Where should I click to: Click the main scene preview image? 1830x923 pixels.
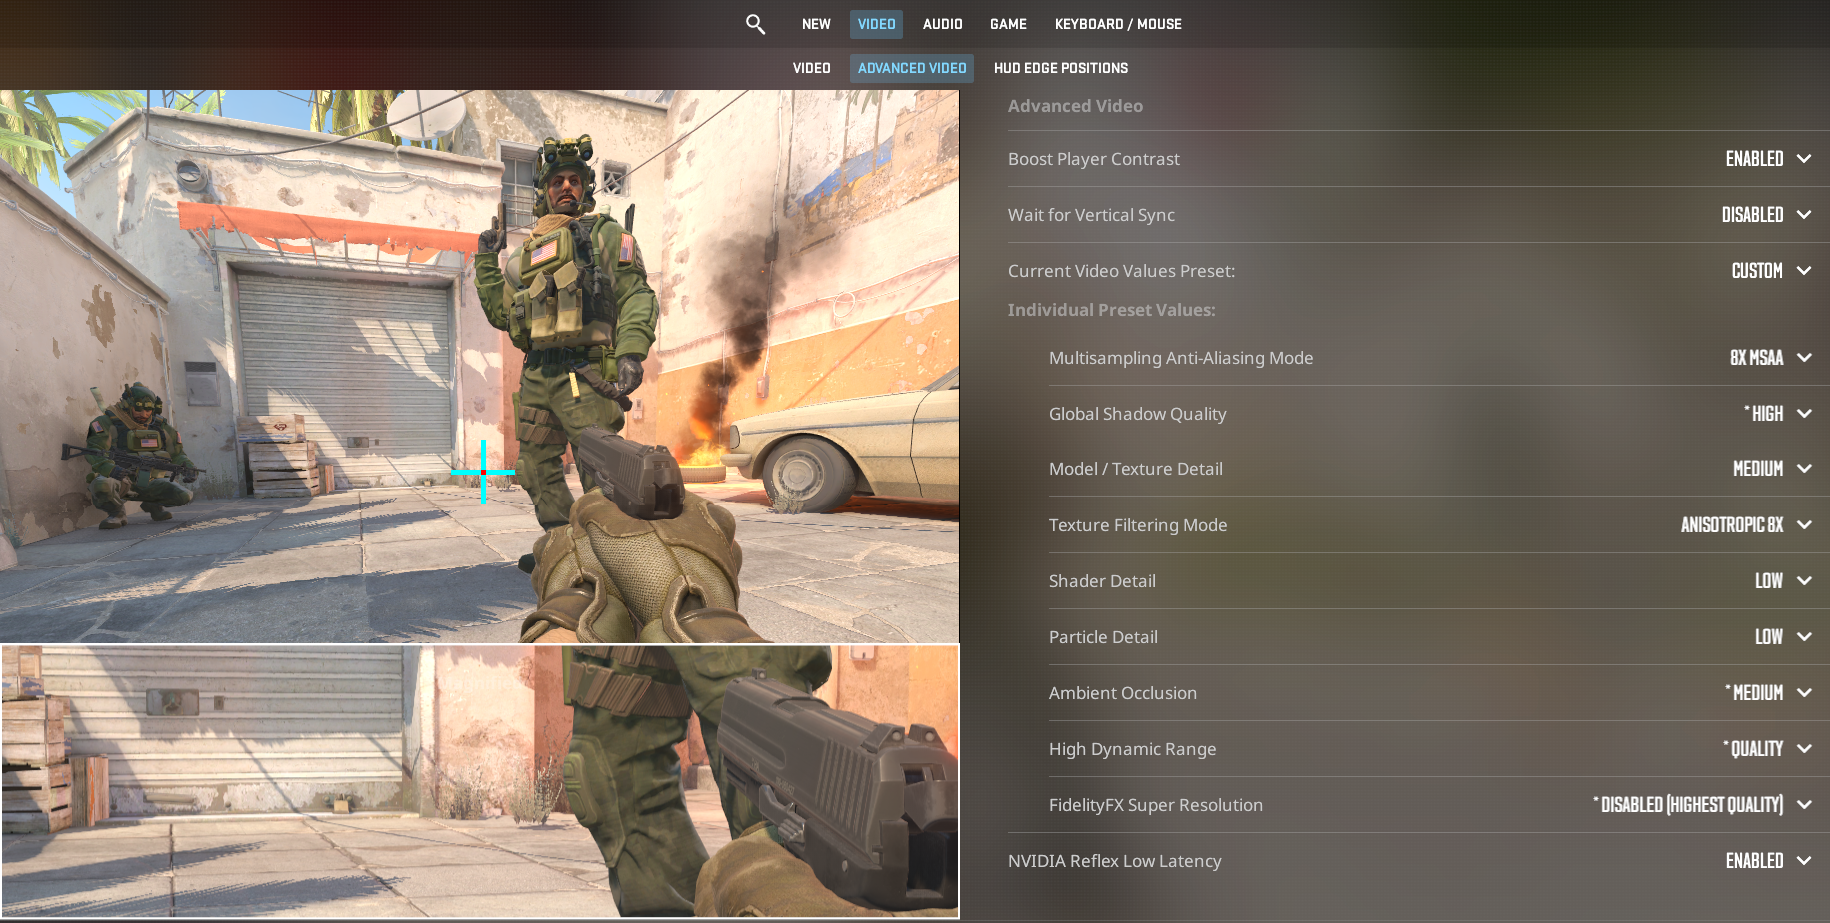click(x=479, y=366)
